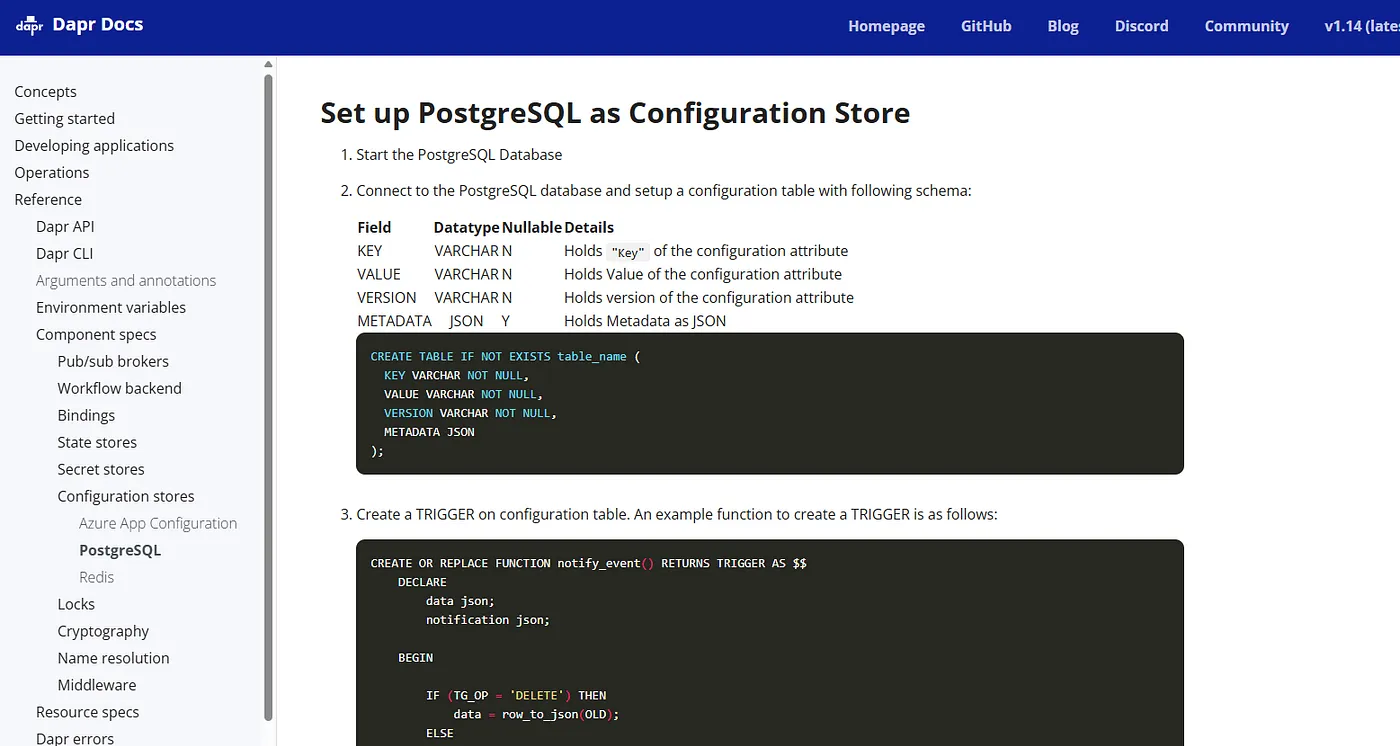Open Arguments and annotations page

(126, 280)
